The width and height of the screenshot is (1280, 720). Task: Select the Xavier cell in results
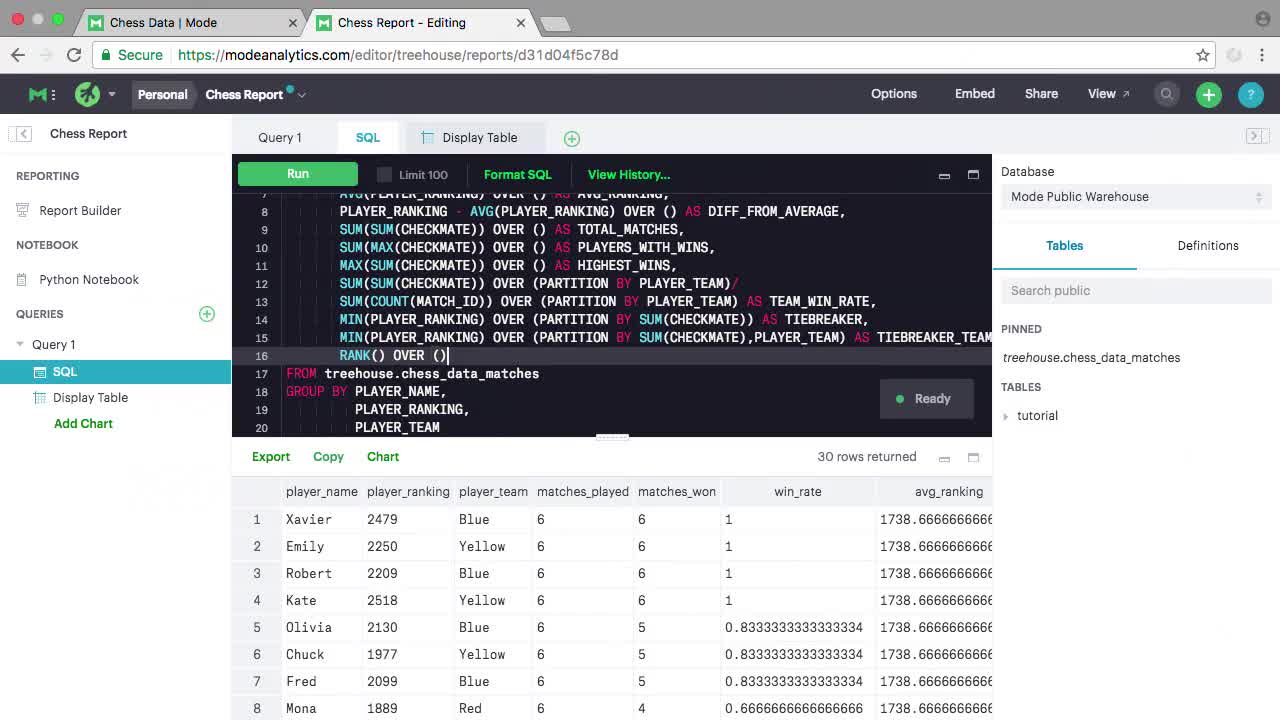[308, 520]
